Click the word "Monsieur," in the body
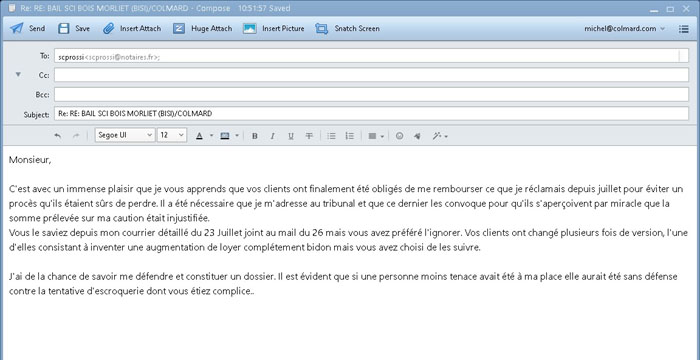700x360 pixels. click(30, 160)
